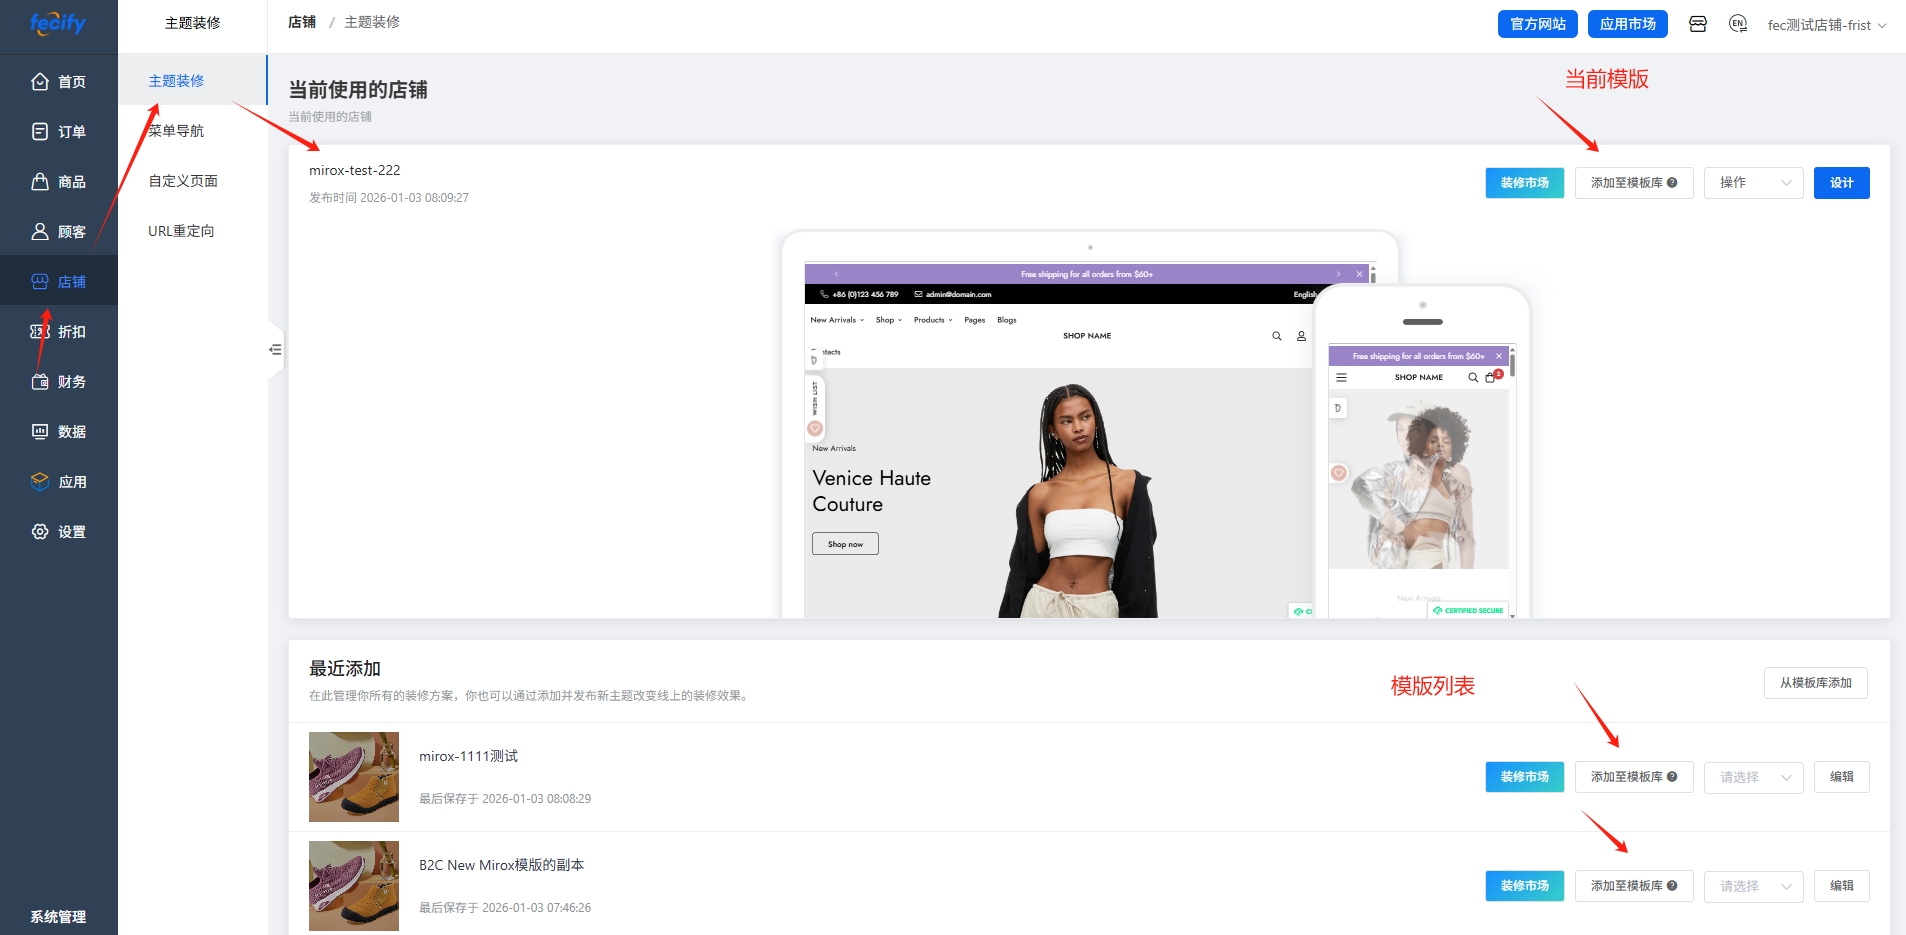The height and width of the screenshot is (935, 1906).
Task: Click 编辑 for B2C New Mirox模版的副本
Action: click(1842, 886)
